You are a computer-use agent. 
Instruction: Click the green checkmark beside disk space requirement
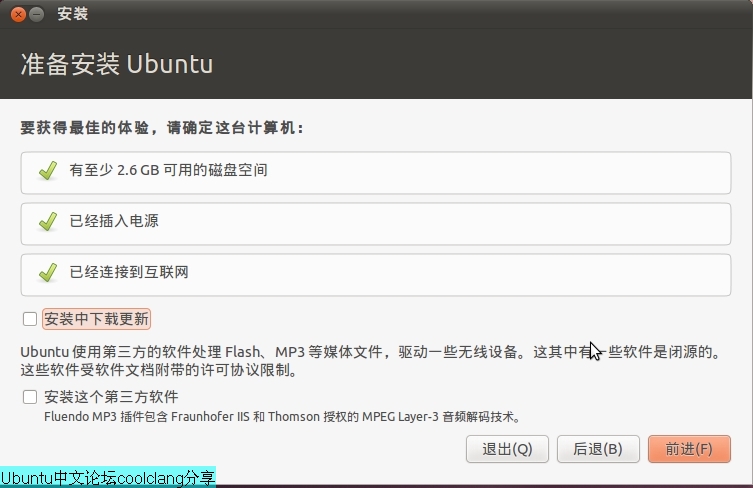point(48,171)
